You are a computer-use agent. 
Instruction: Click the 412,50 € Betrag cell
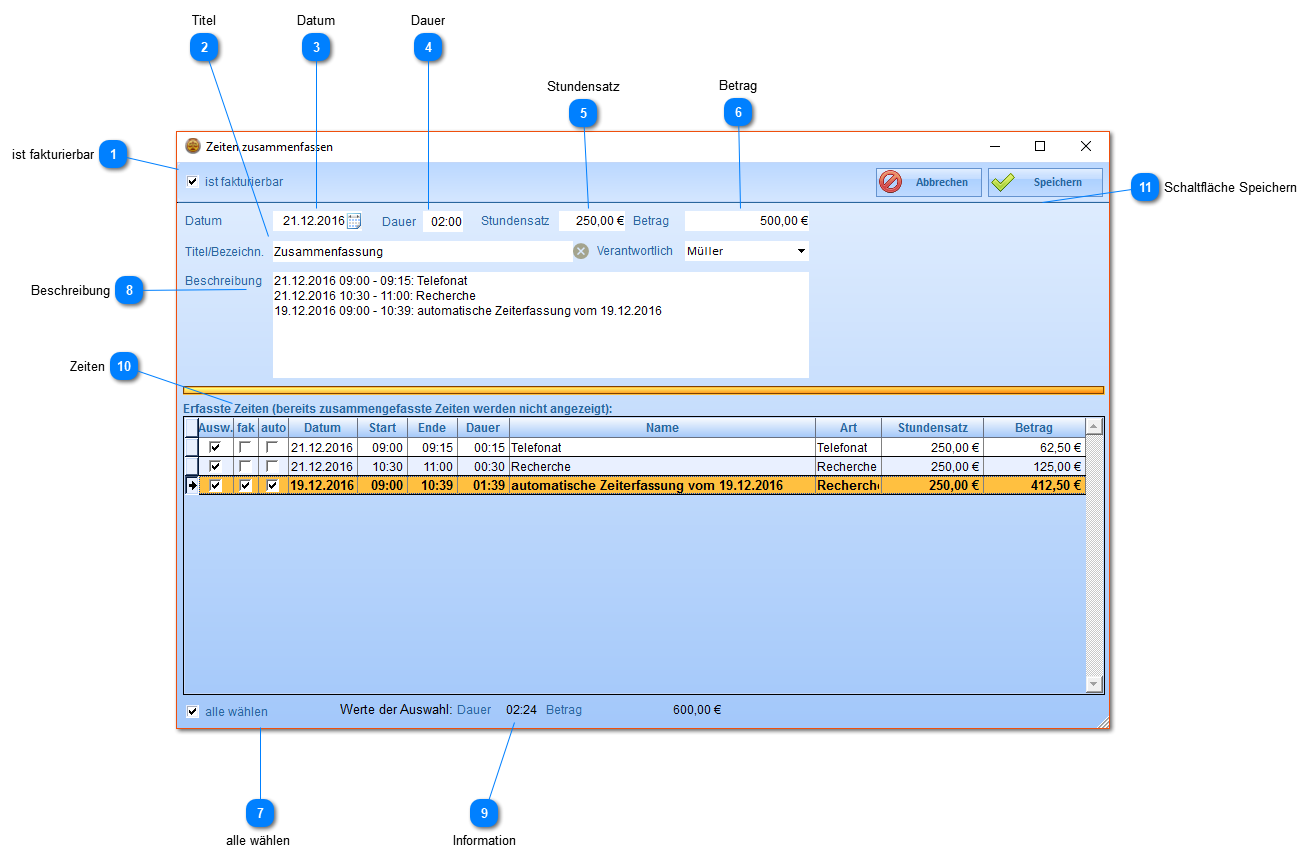[1034, 485]
